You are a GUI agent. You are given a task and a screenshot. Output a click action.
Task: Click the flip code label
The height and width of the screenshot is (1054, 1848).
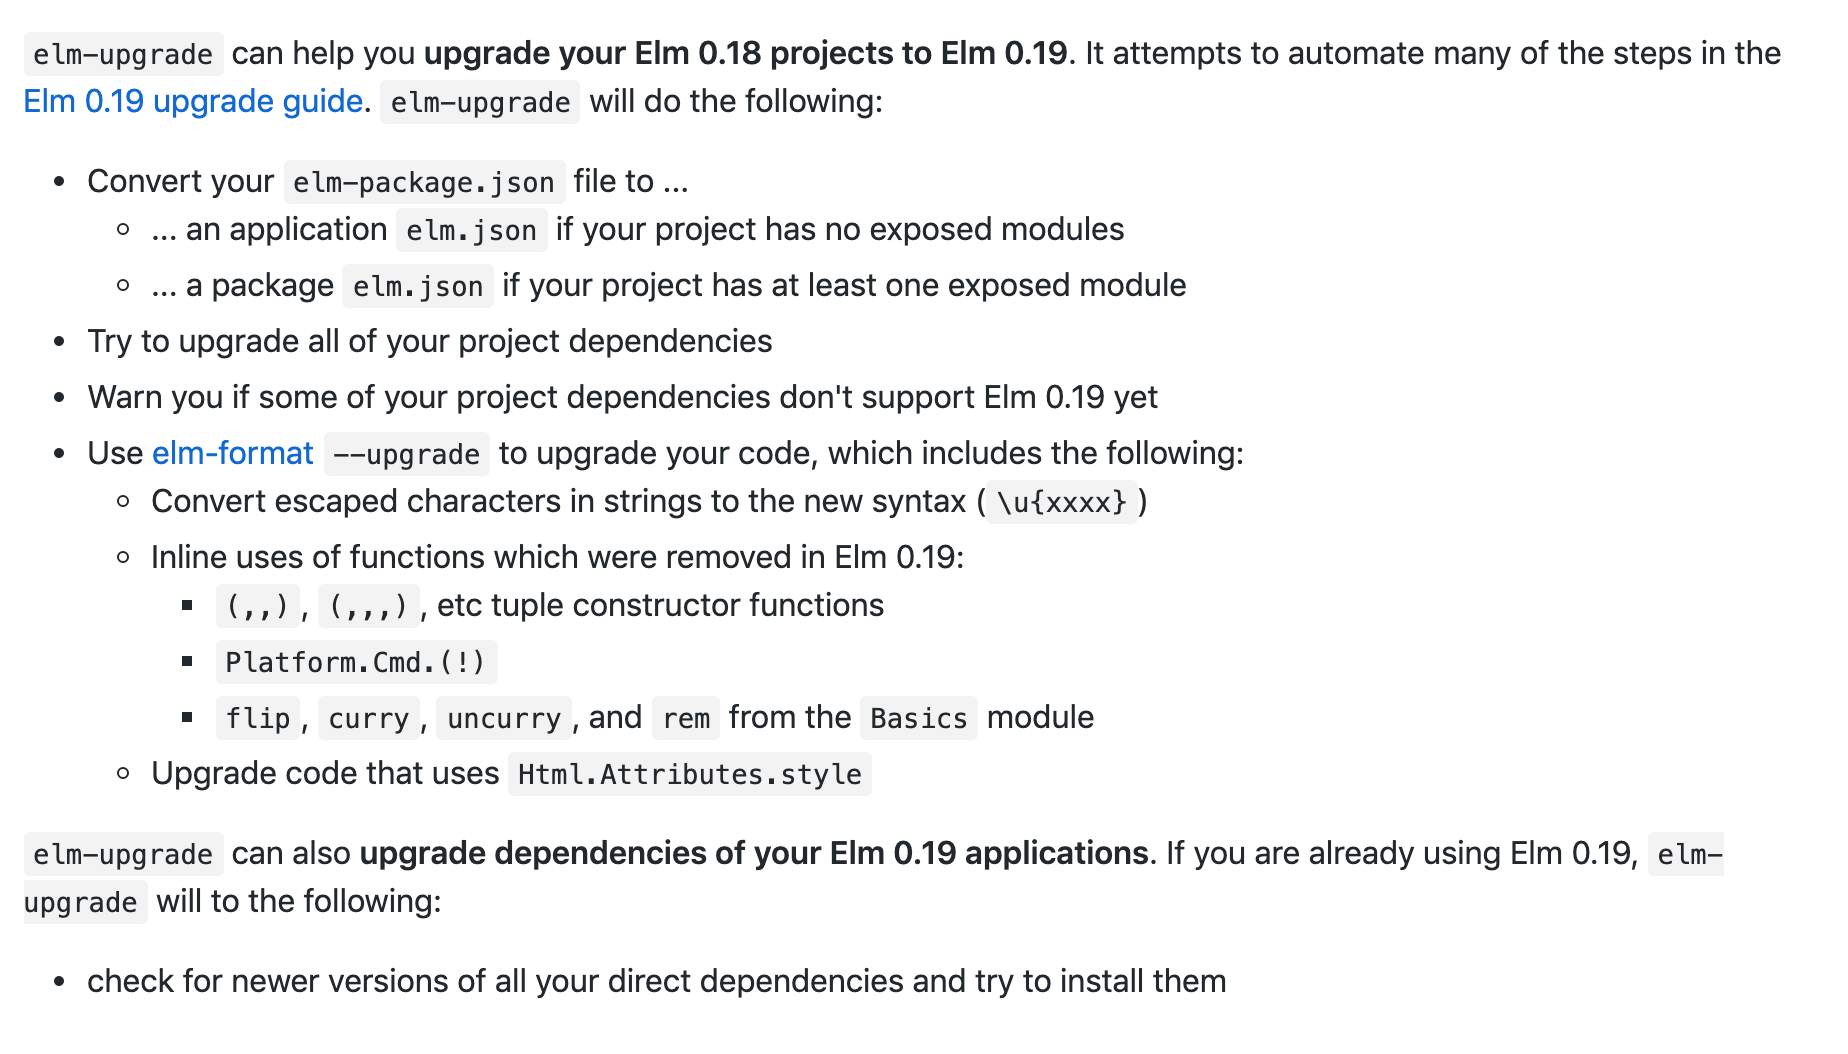tap(258, 718)
